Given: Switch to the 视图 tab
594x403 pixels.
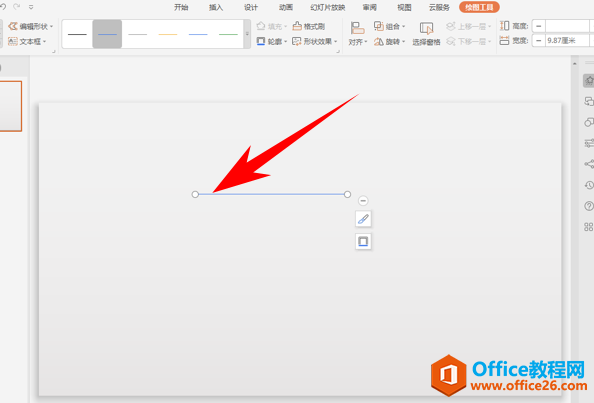Looking at the screenshot, I should (404, 7).
